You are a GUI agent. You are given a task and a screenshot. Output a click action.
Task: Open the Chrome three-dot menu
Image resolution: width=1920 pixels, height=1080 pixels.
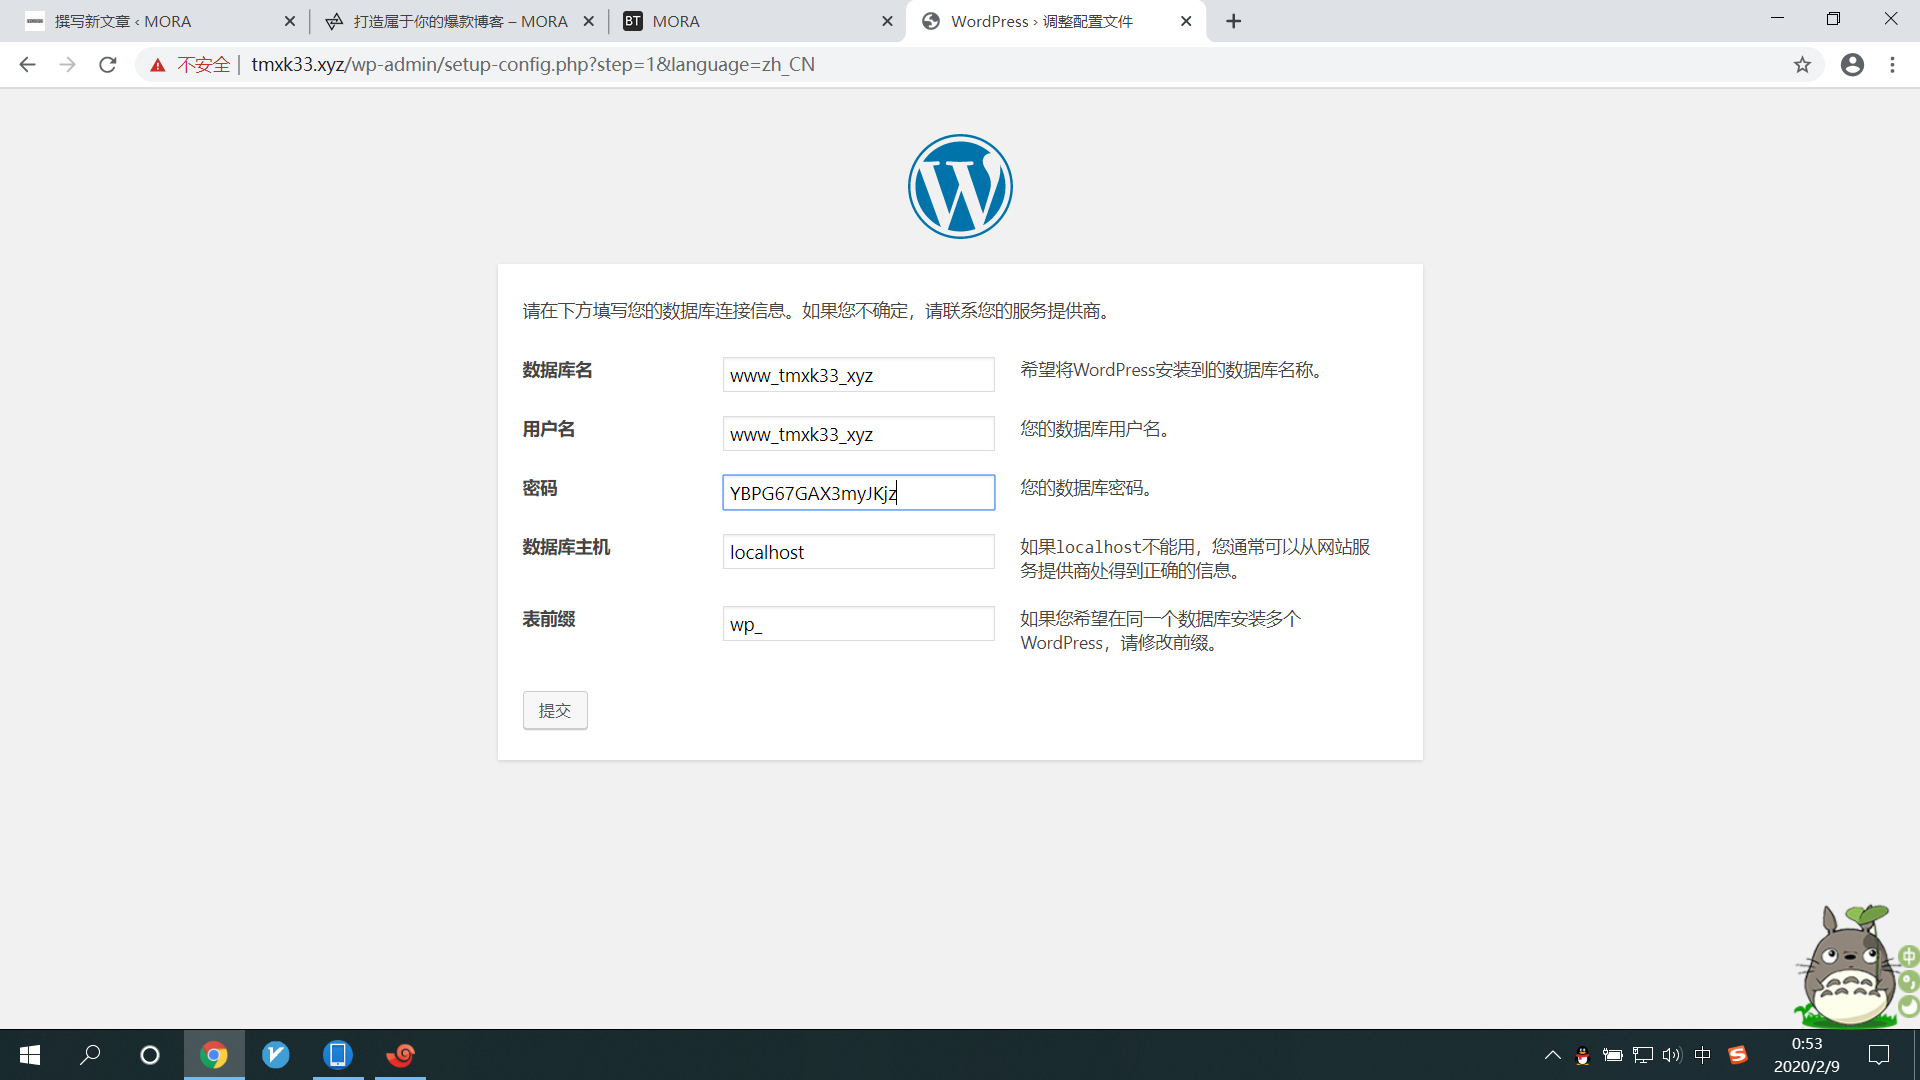click(1892, 65)
